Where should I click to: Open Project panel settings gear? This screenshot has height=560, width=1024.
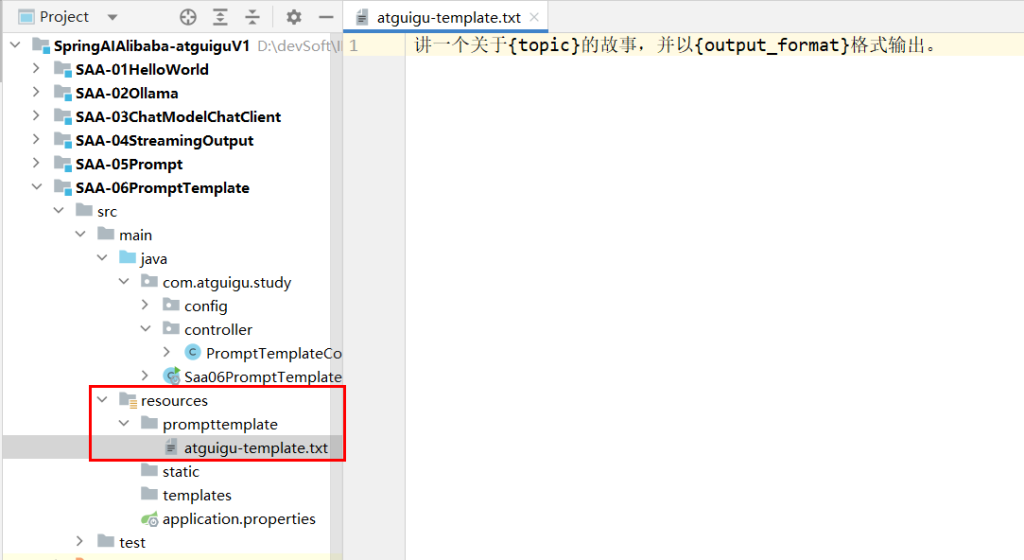293,17
